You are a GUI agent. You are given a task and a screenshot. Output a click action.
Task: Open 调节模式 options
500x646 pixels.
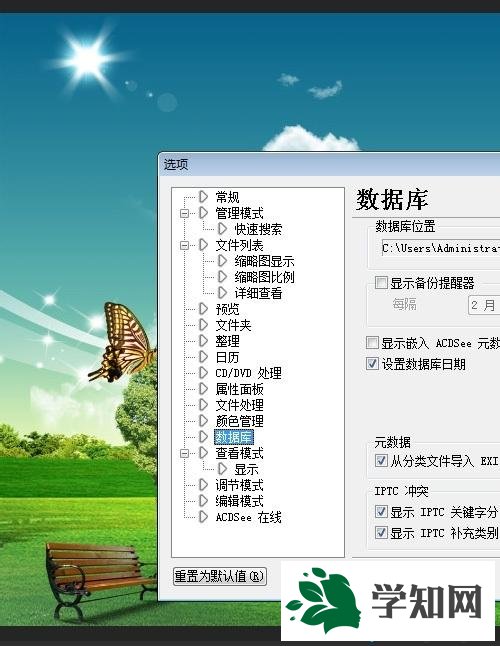(x=239, y=485)
